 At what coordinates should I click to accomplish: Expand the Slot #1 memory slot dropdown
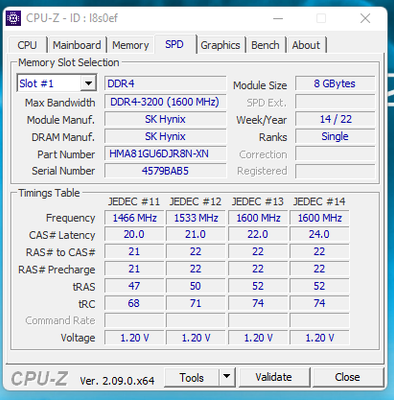[x=88, y=83]
